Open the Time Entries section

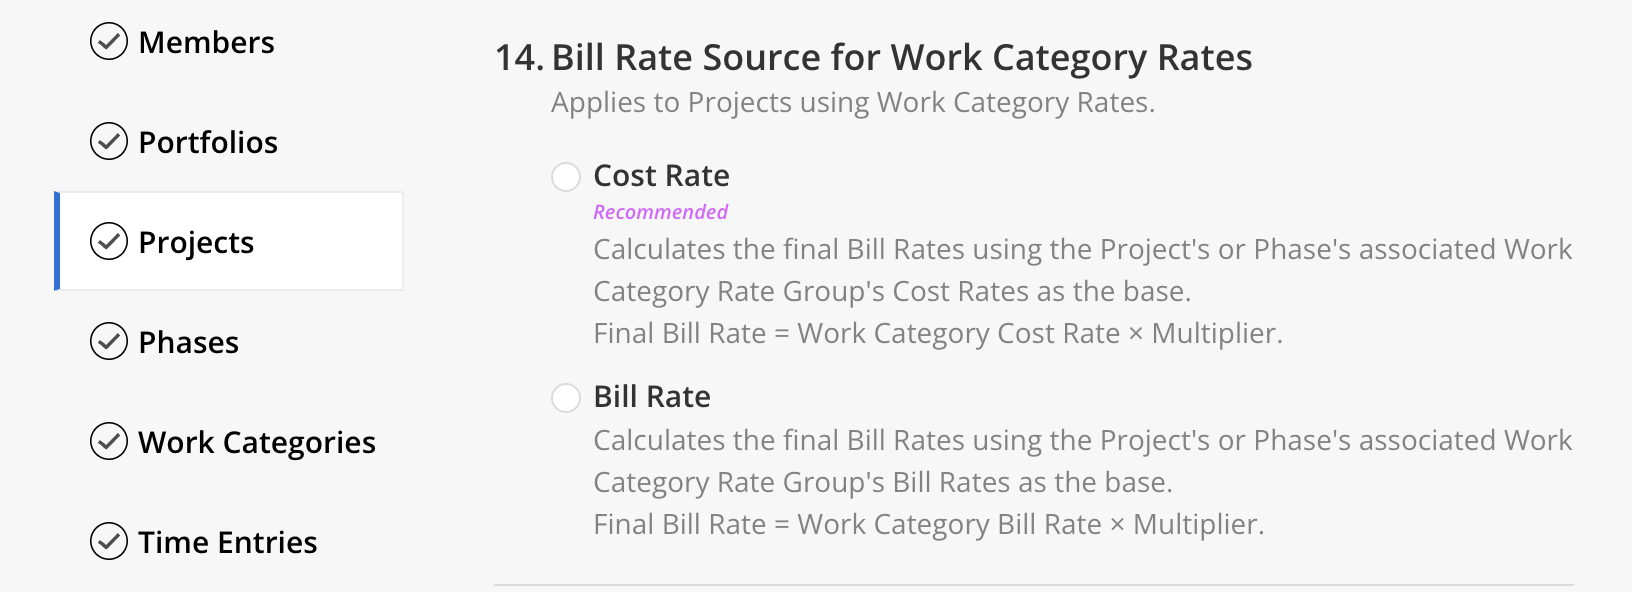click(228, 542)
